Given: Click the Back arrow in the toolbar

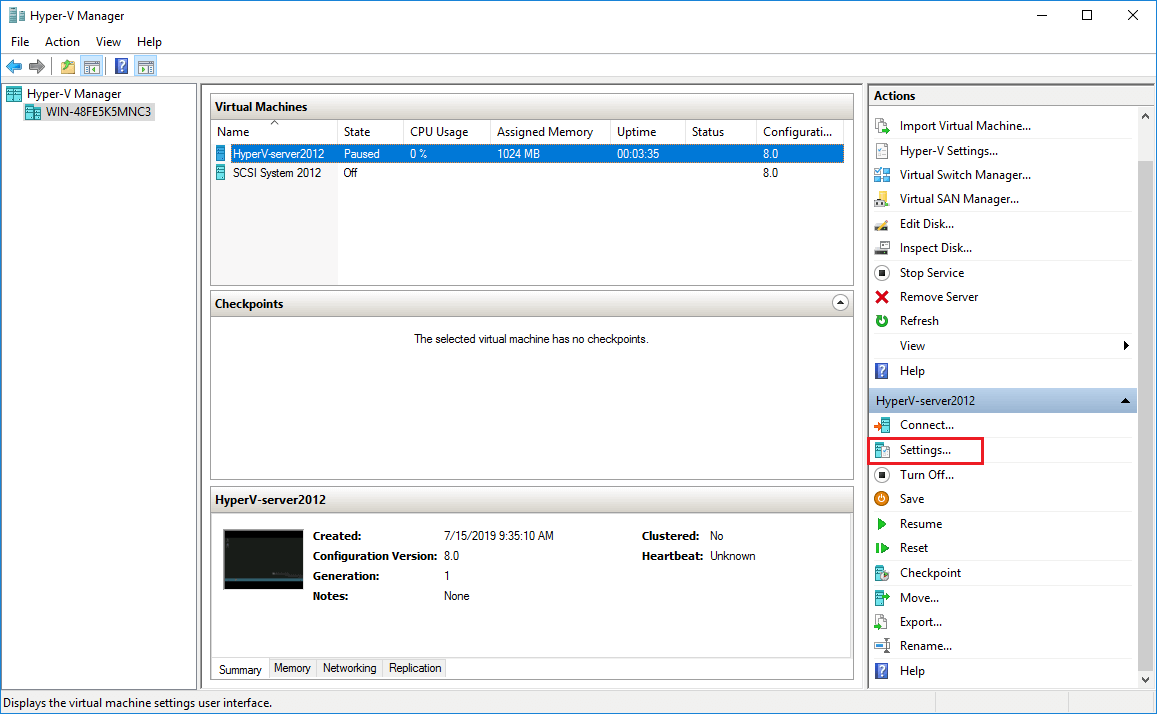Looking at the screenshot, I should [x=14, y=67].
